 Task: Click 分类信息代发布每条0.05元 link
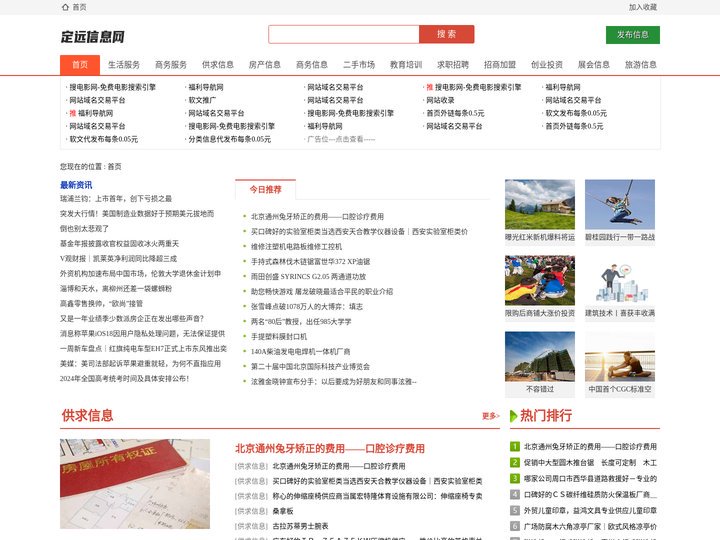230,139
